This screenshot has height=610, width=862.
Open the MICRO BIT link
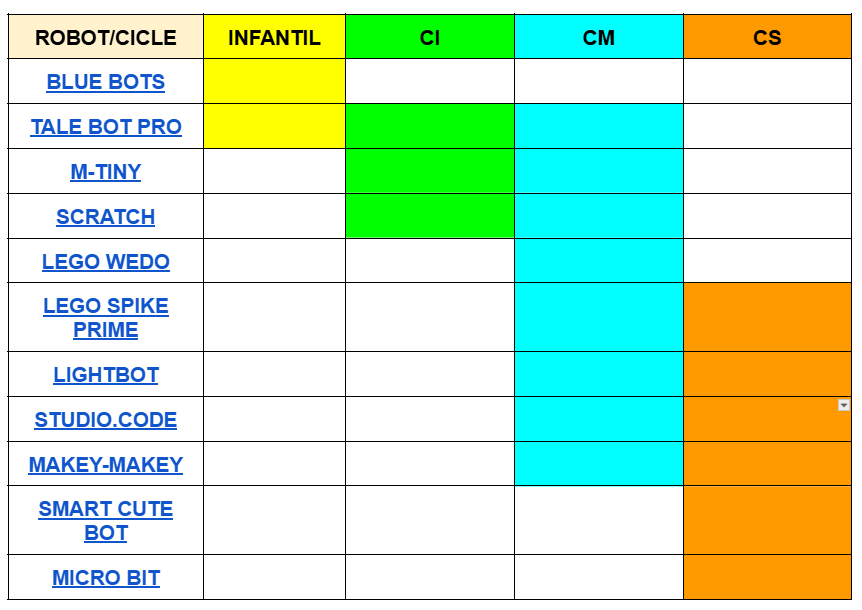click(x=105, y=578)
